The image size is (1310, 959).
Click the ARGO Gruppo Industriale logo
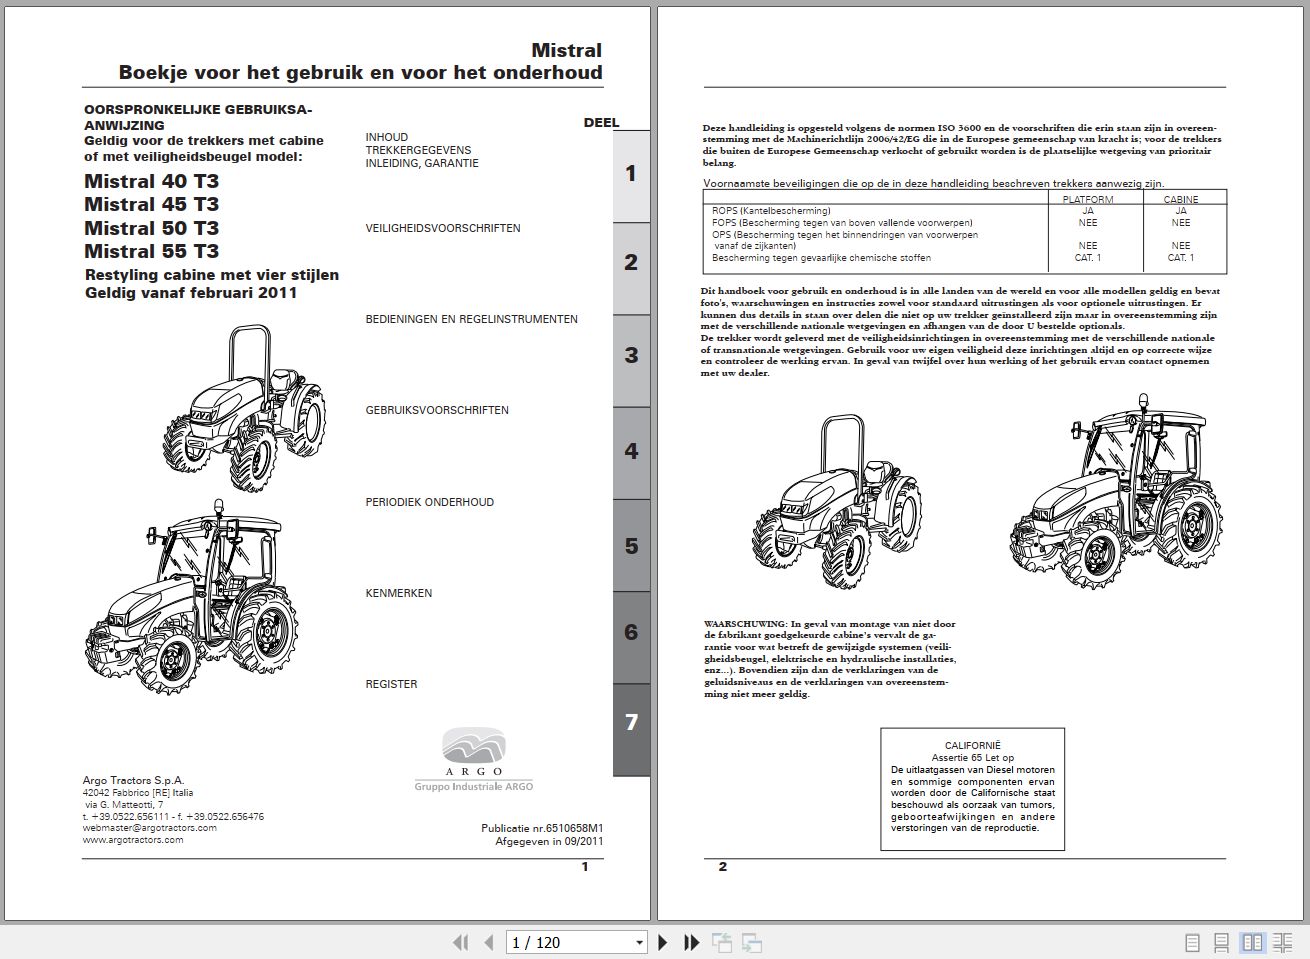[474, 760]
